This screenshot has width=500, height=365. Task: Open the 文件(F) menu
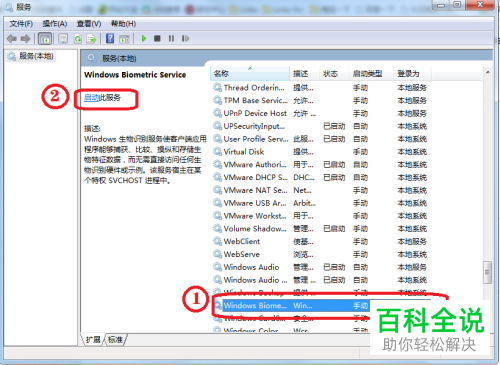pos(21,24)
